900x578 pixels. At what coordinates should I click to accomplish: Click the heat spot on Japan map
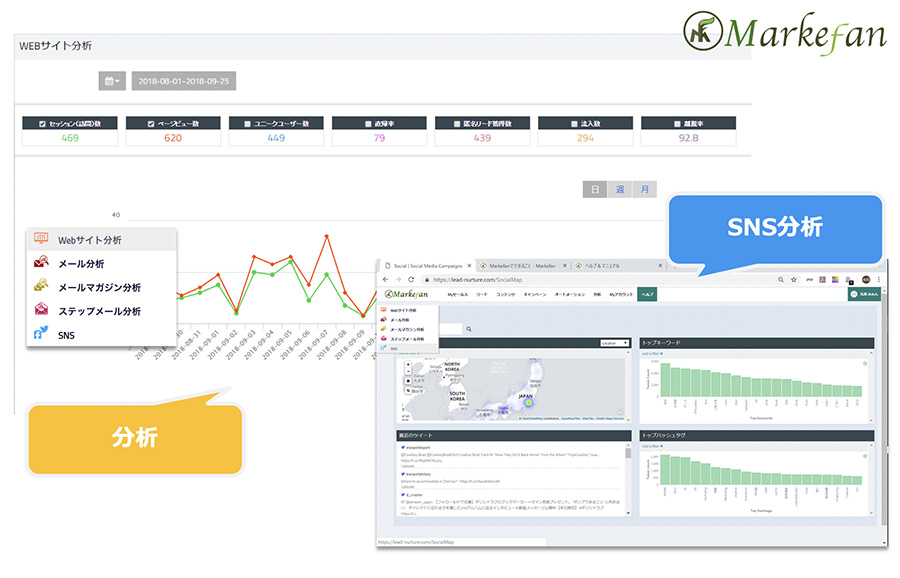tap(529, 402)
